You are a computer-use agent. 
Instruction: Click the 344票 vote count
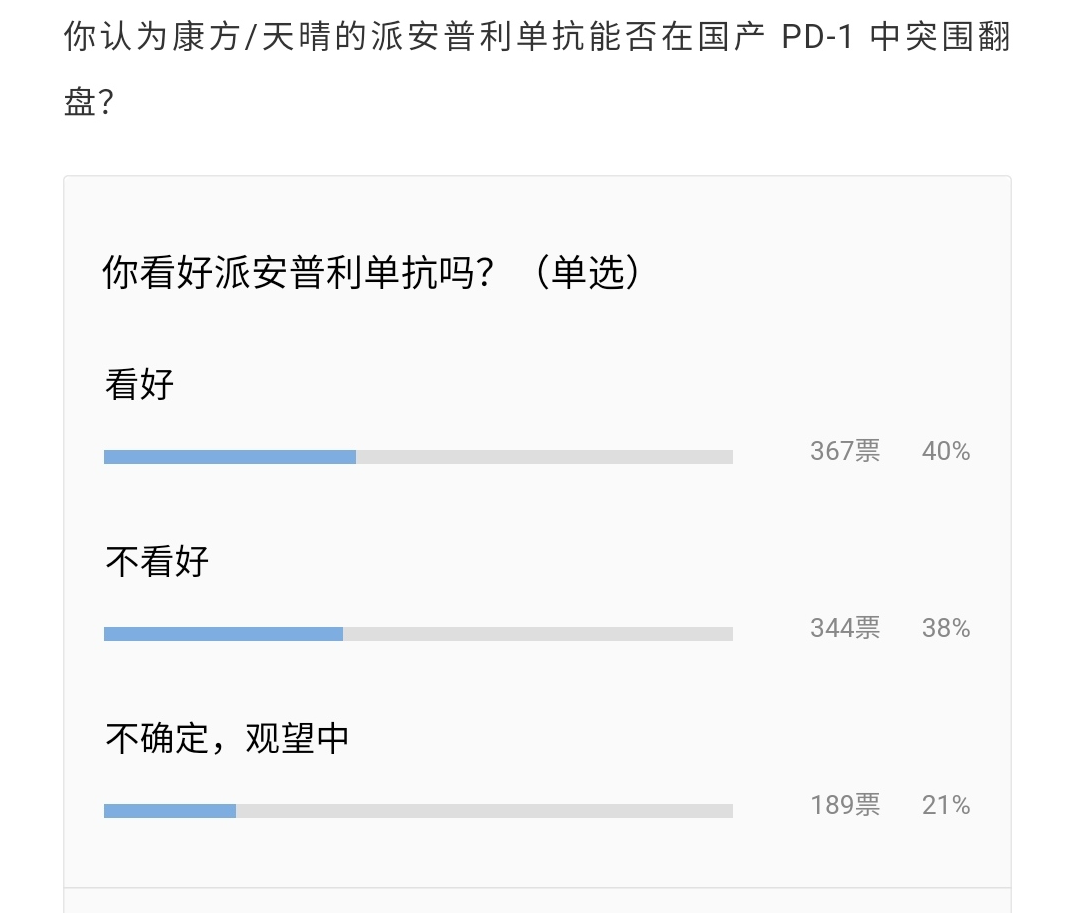tap(845, 628)
